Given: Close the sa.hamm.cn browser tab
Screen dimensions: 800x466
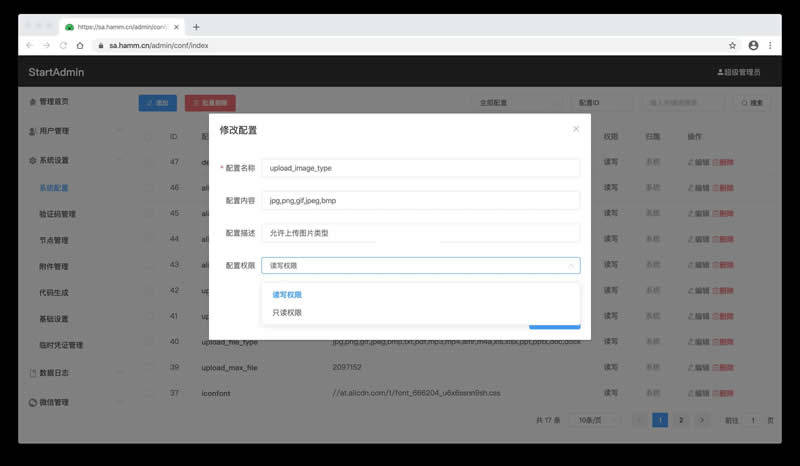Looking at the screenshot, I should click(177, 27).
